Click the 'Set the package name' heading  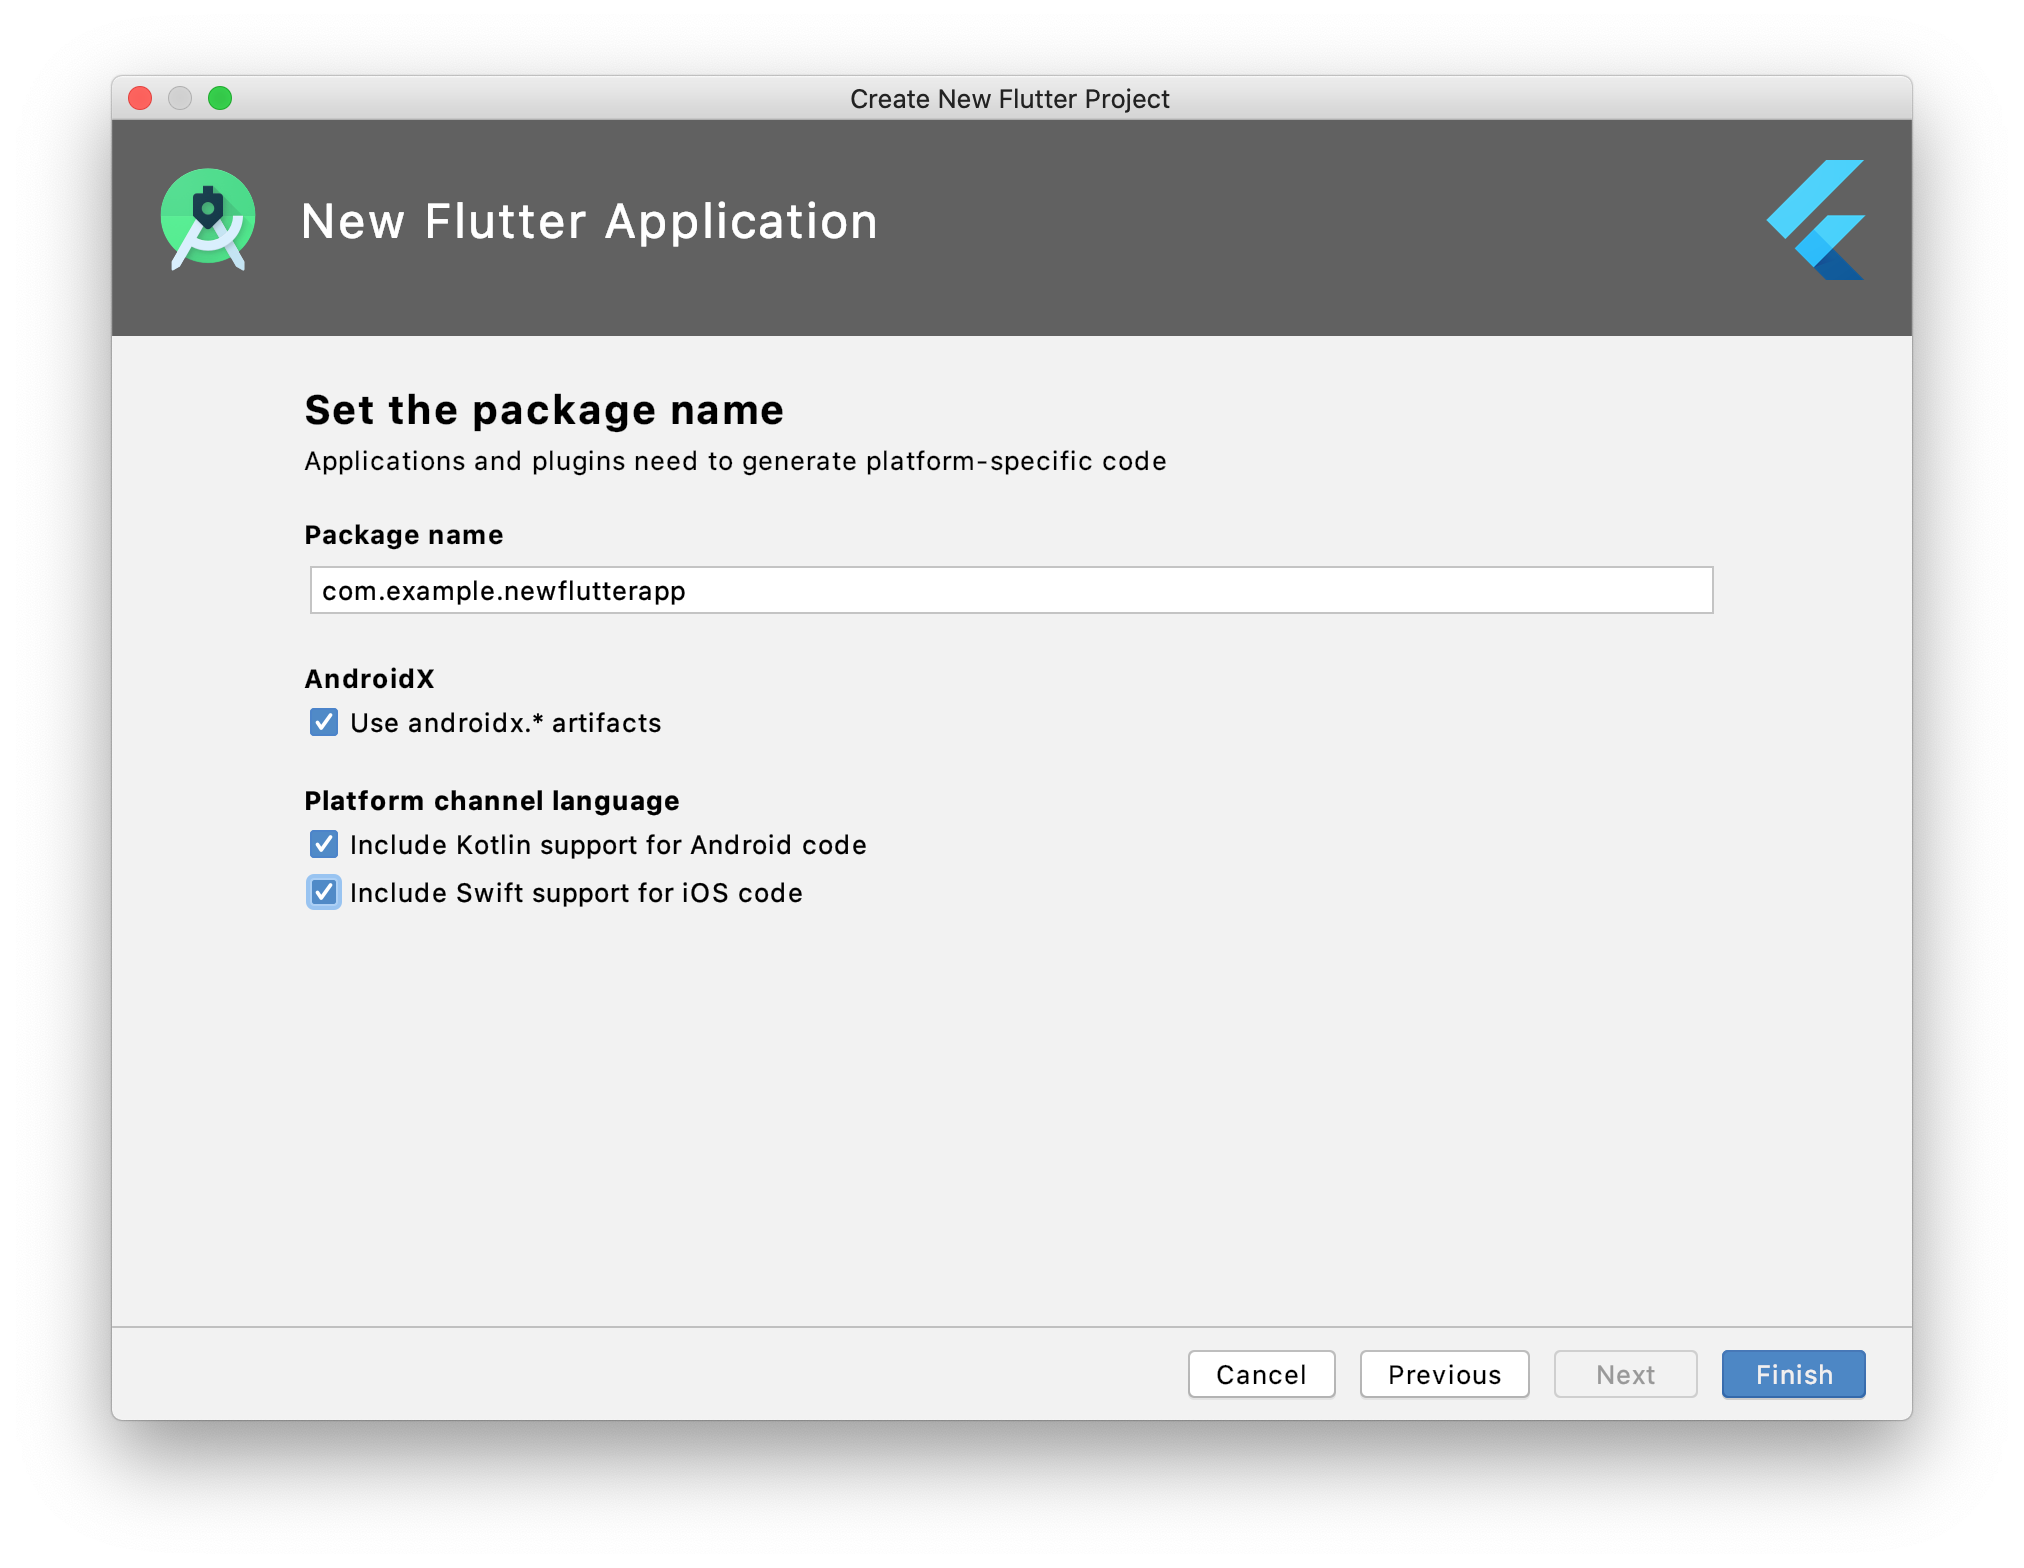pyautogui.click(x=544, y=410)
